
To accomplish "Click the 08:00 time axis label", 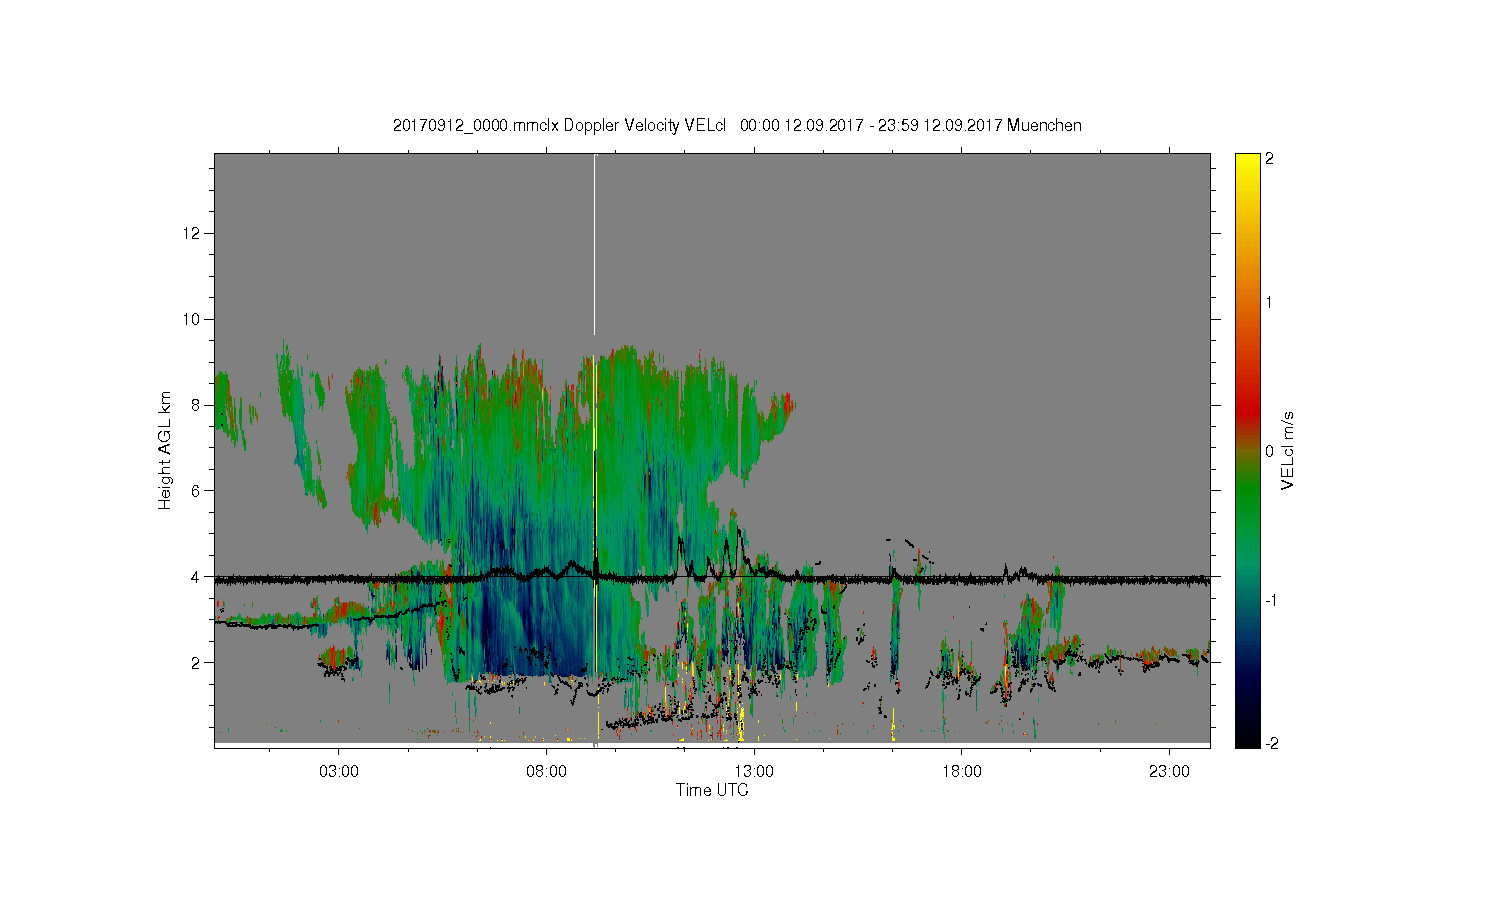I will 547,772.
